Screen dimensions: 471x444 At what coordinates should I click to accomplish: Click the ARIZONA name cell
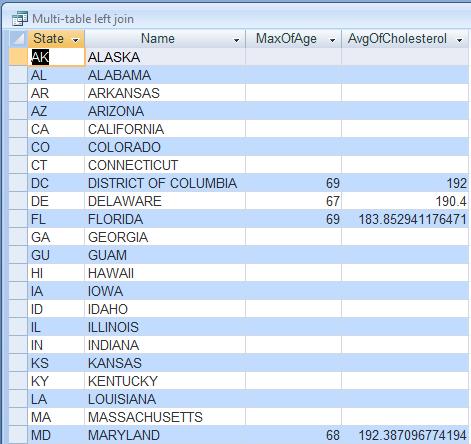coord(165,111)
